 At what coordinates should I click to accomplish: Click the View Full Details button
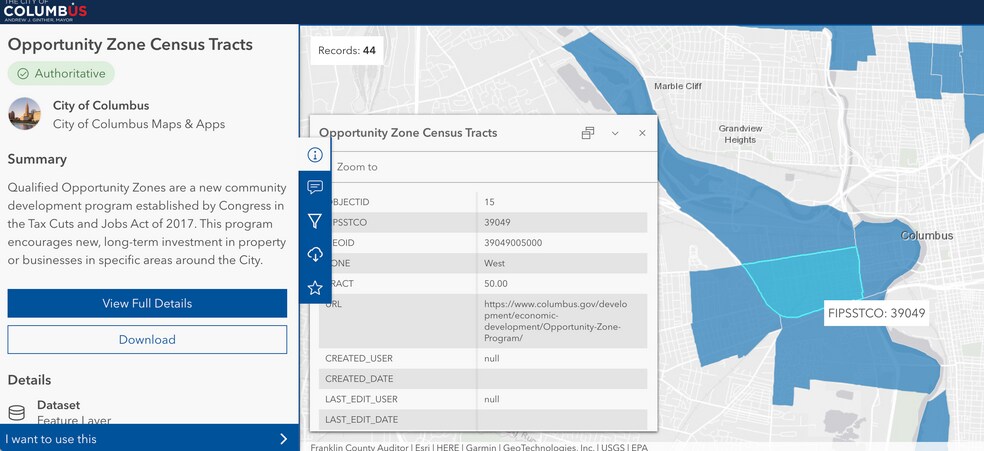click(x=147, y=303)
